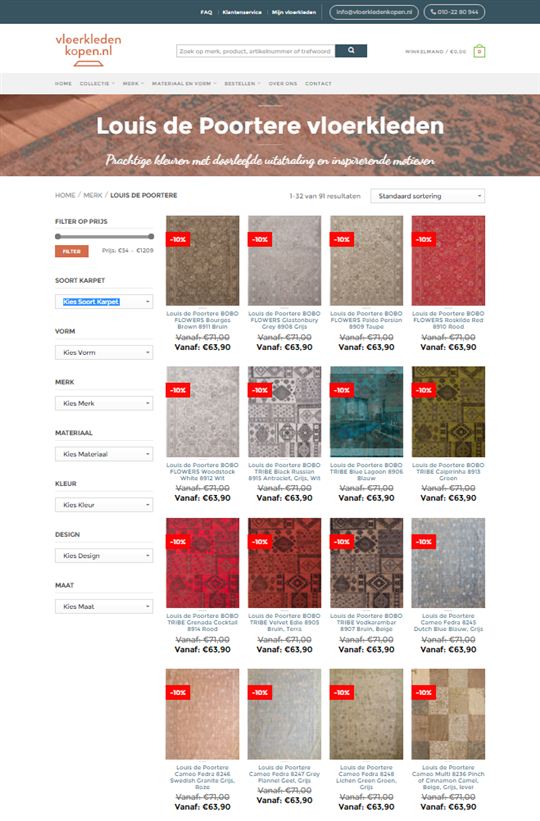This screenshot has width=540, height=821.
Task: Click BOBO TRIBE Vodkarambar 8907 title
Action: coord(367,623)
